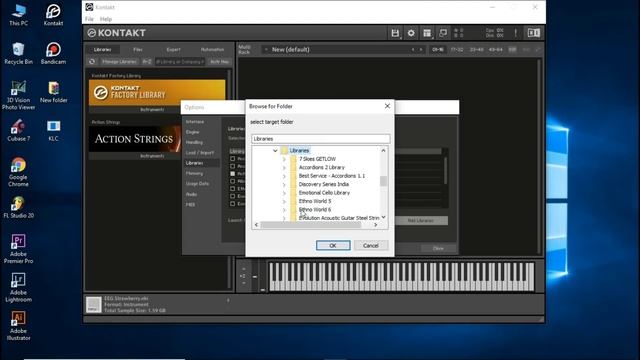Viewport: 640px width, 360px height.
Task: Open the Kontakt save/load files menu icon
Action: point(395,33)
